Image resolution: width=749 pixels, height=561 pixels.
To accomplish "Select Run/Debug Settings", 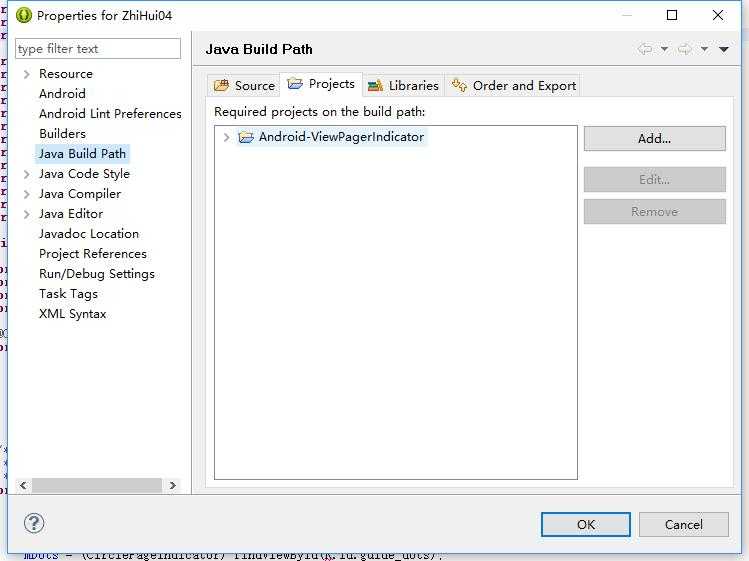I will [97, 274].
